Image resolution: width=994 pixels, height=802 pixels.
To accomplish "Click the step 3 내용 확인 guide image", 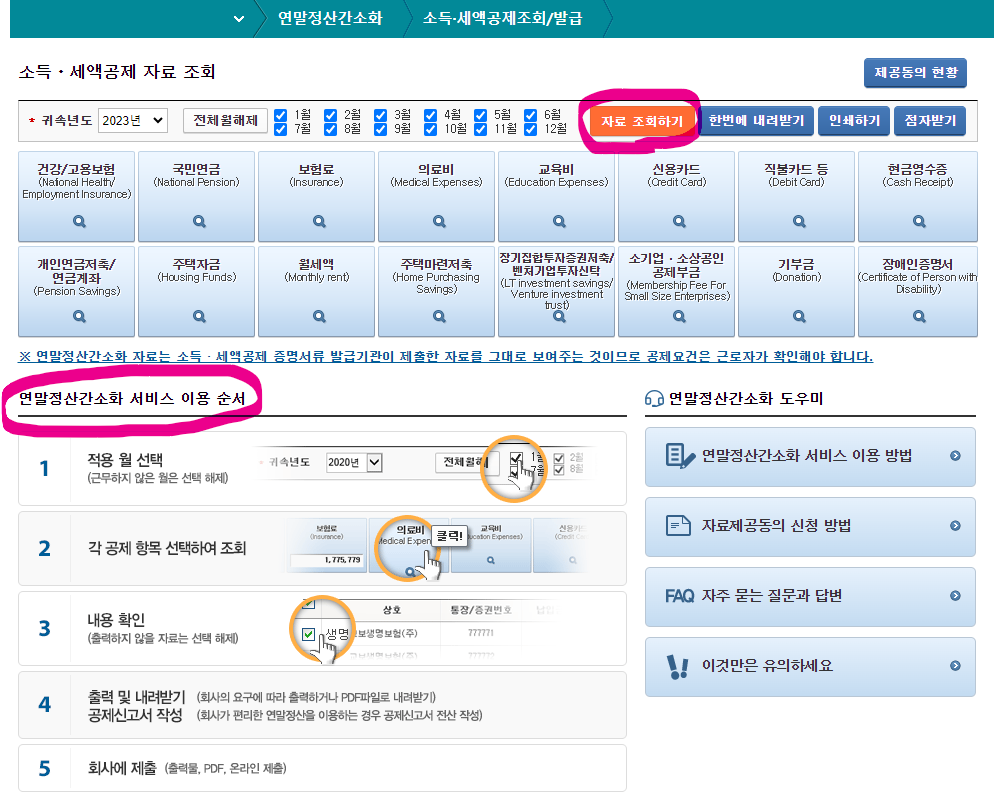I will click(x=422, y=629).
